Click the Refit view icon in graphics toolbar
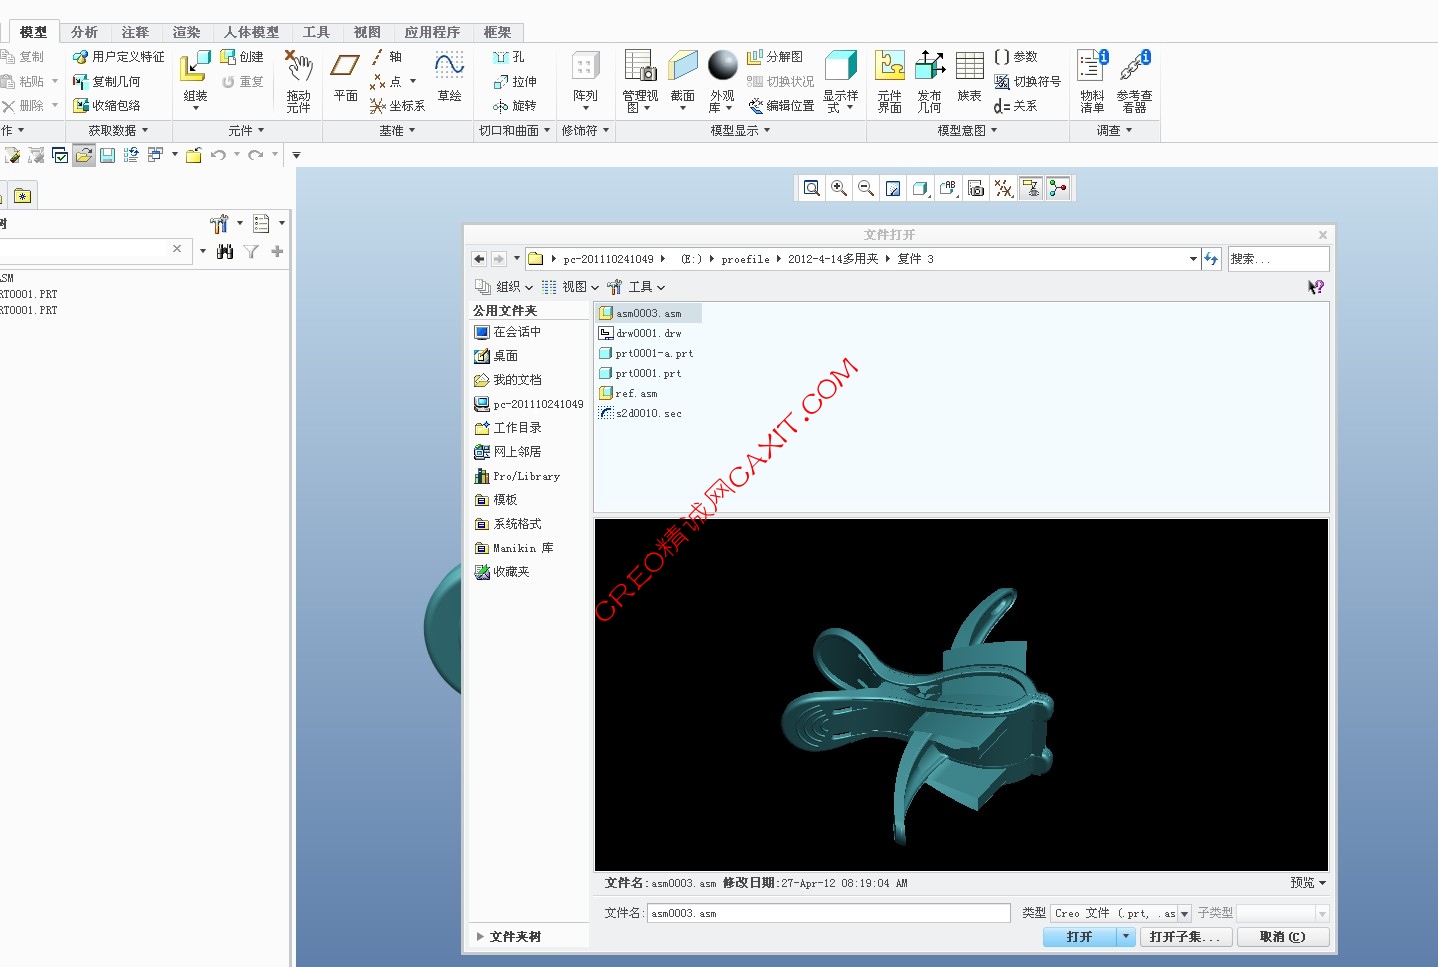Viewport: 1438px width, 967px height. [x=812, y=188]
